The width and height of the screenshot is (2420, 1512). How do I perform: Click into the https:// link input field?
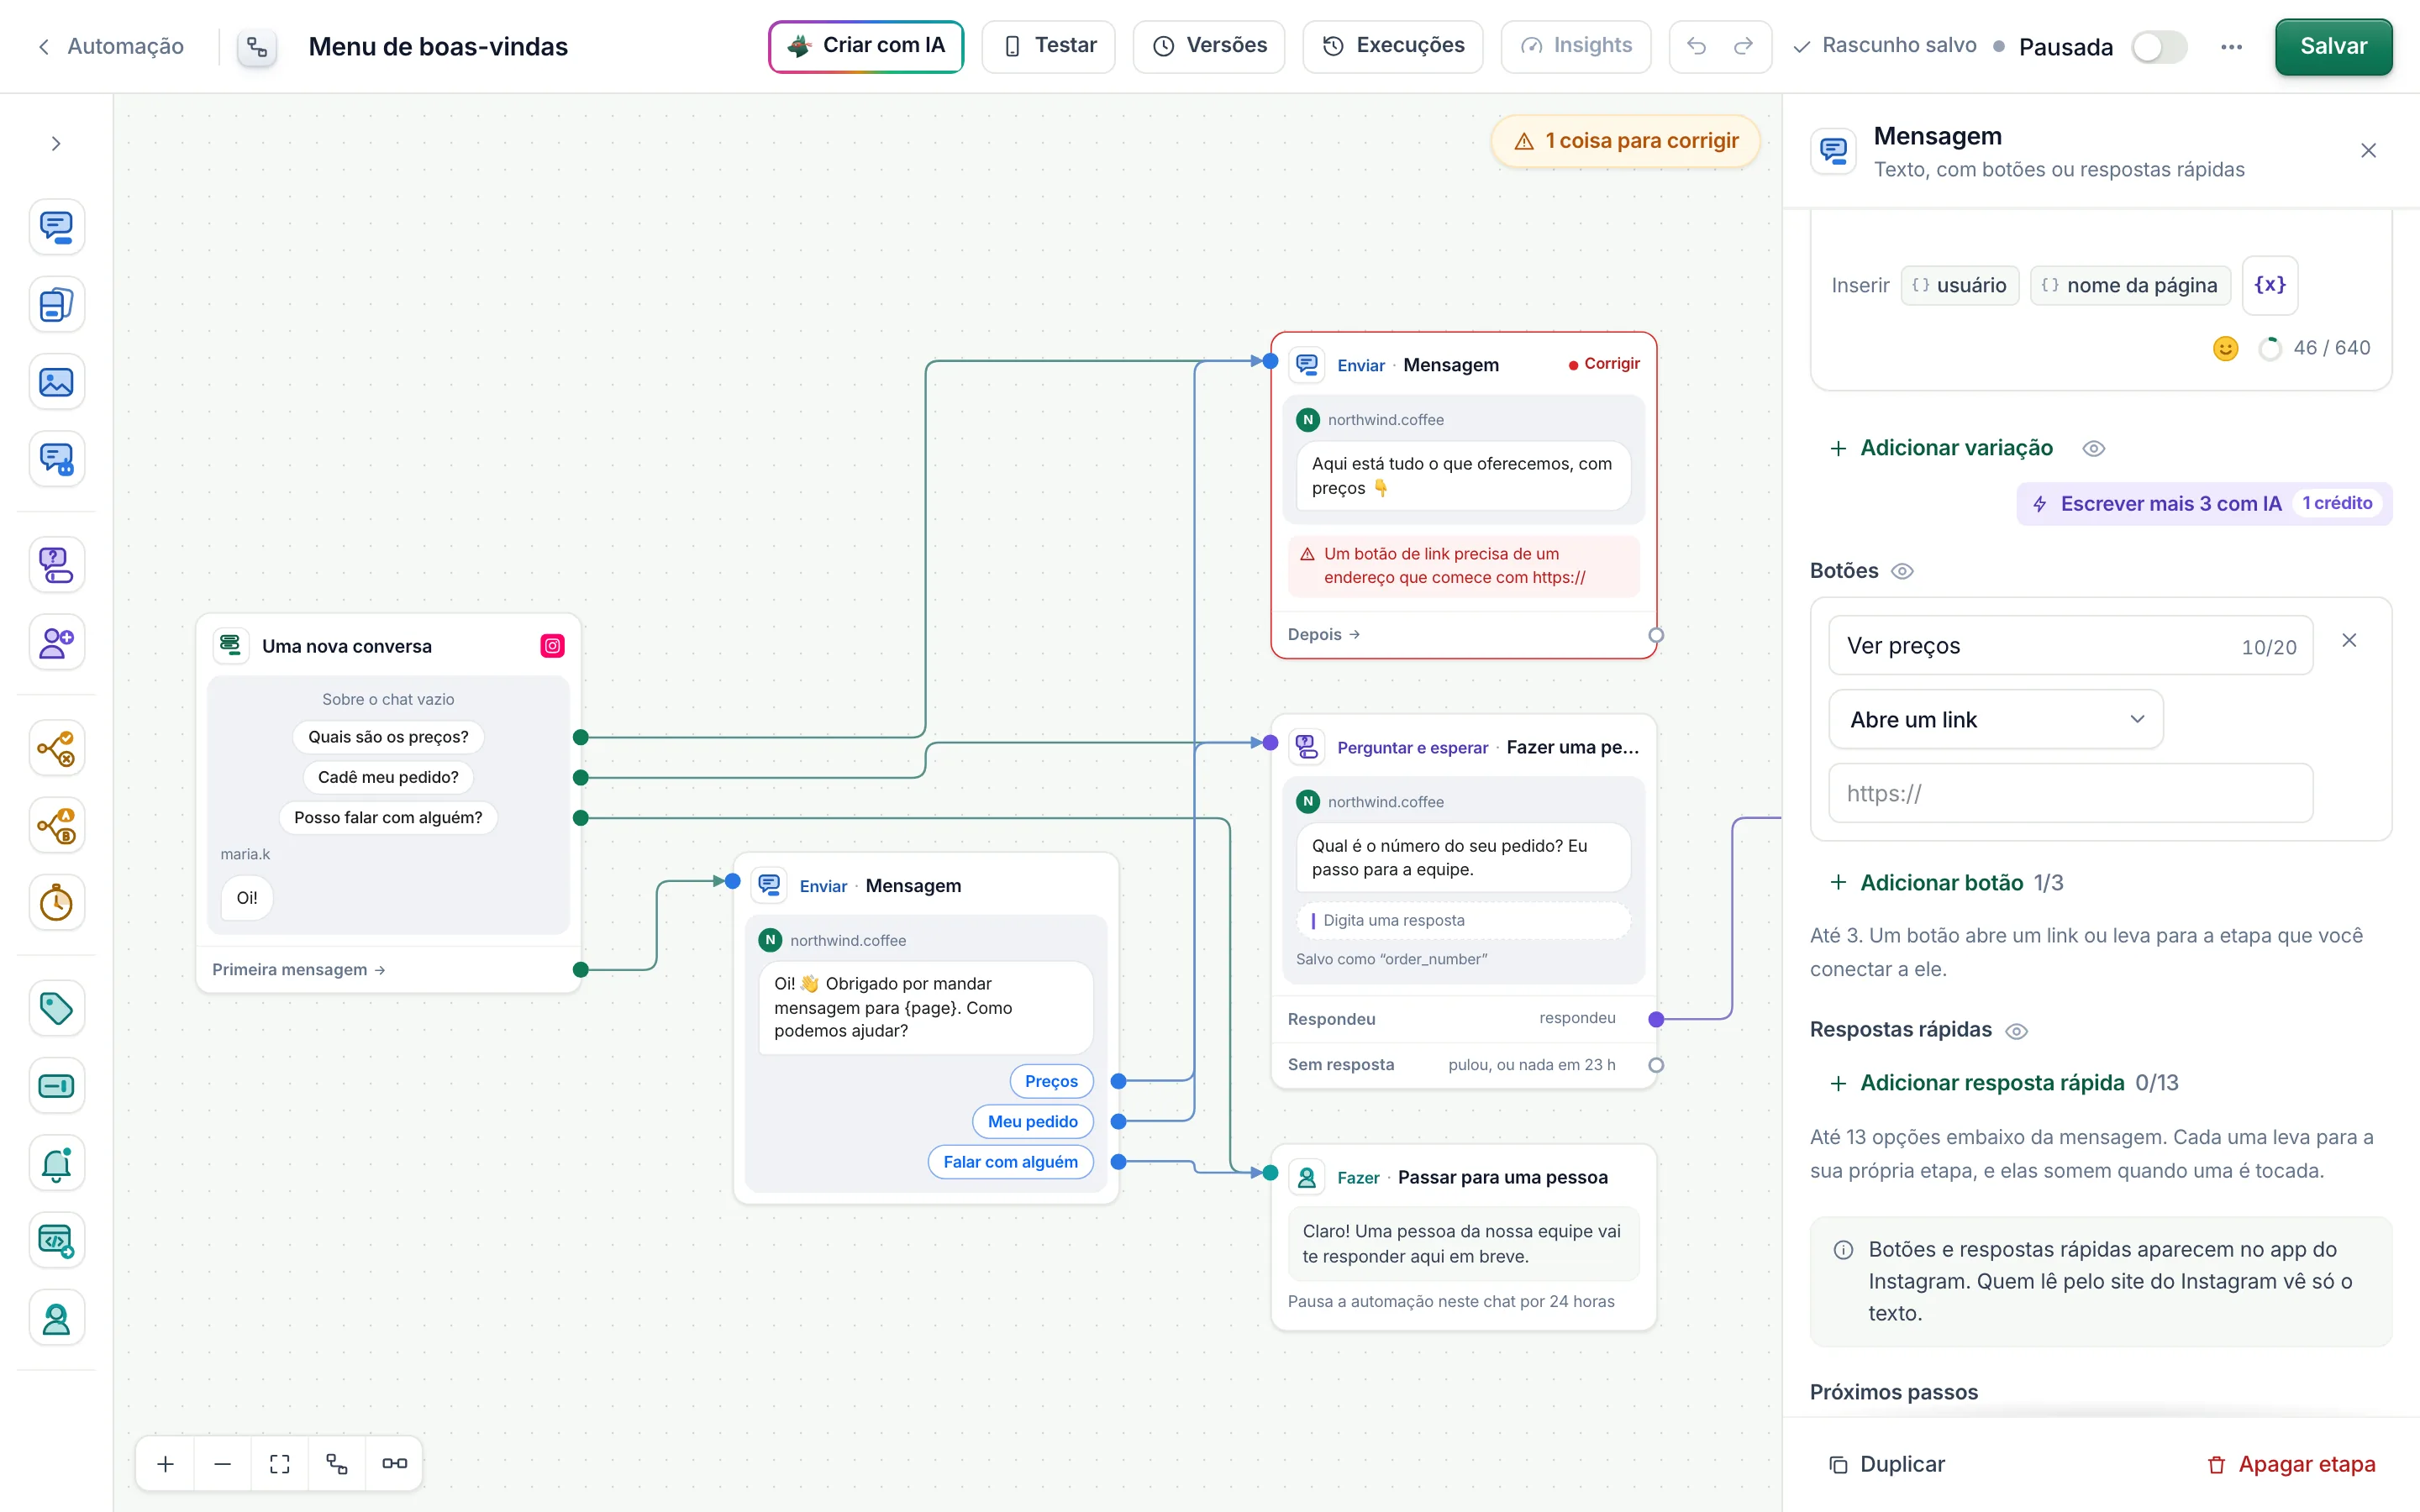point(2070,794)
